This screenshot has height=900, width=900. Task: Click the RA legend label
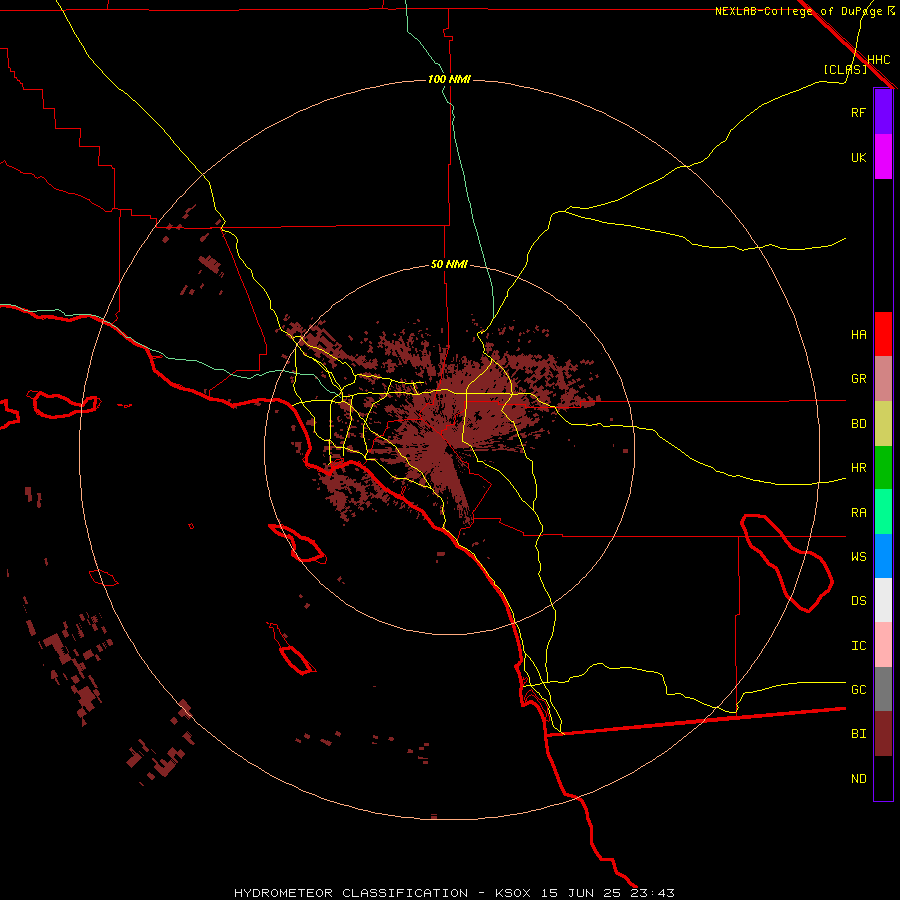coord(859,513)
